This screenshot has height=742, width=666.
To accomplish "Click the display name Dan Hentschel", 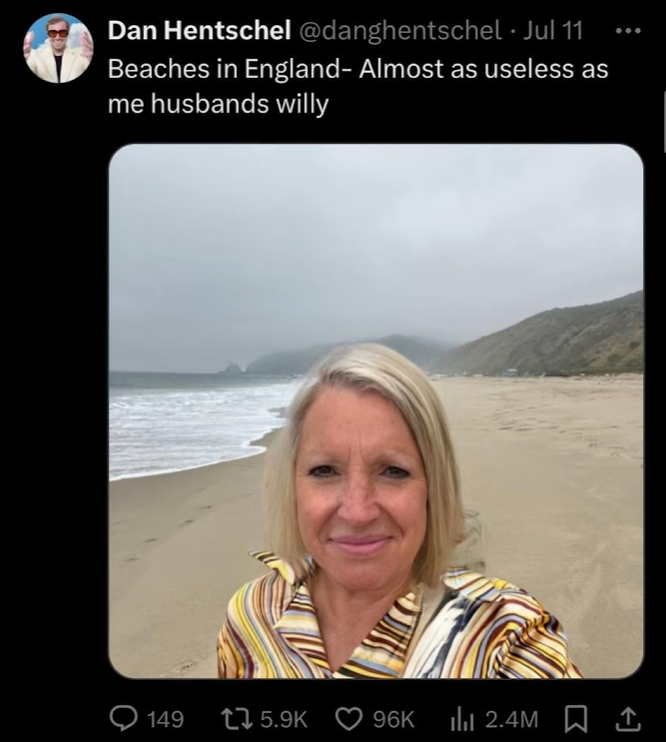I will 196,30.
